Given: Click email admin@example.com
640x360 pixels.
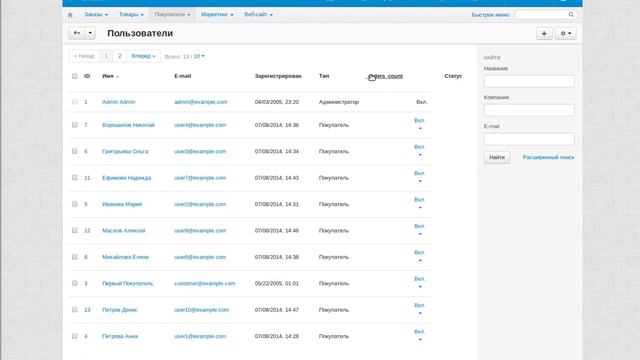Looking at the screenshot, I should 200,102.
